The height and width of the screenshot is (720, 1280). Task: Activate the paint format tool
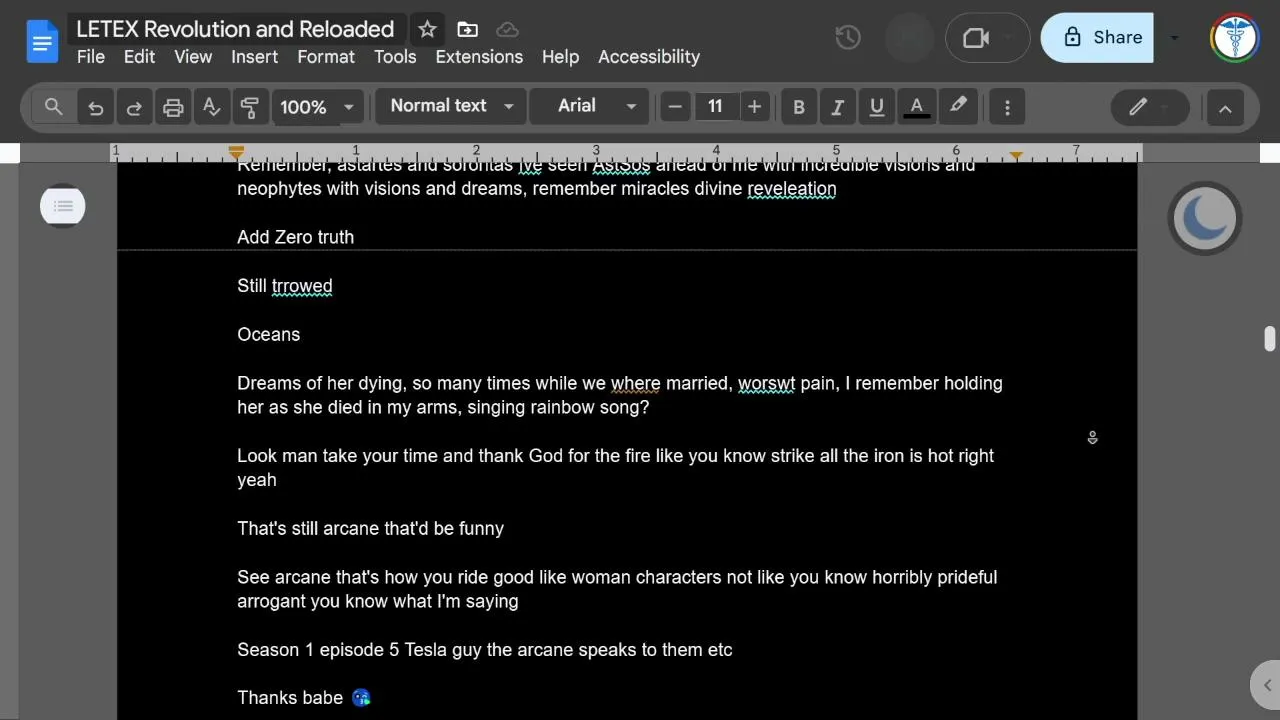(250, 107)
